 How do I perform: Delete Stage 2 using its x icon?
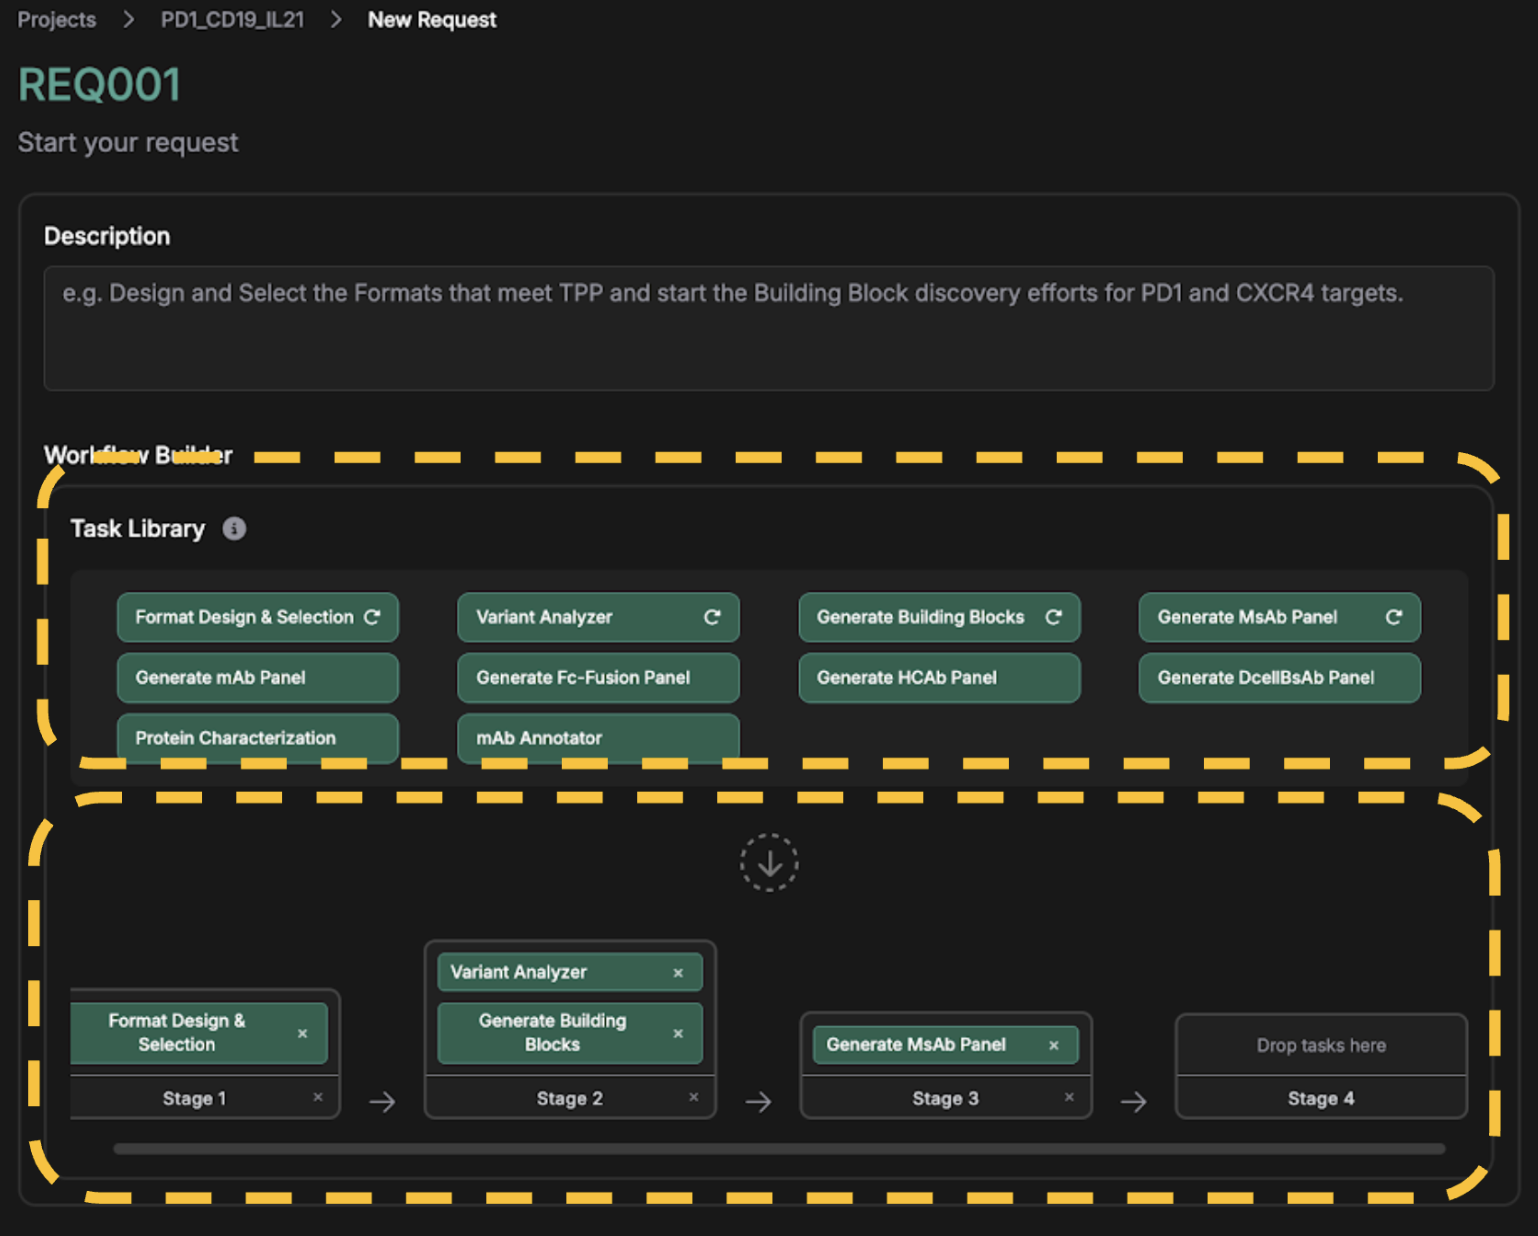[x=693, y=1097]
